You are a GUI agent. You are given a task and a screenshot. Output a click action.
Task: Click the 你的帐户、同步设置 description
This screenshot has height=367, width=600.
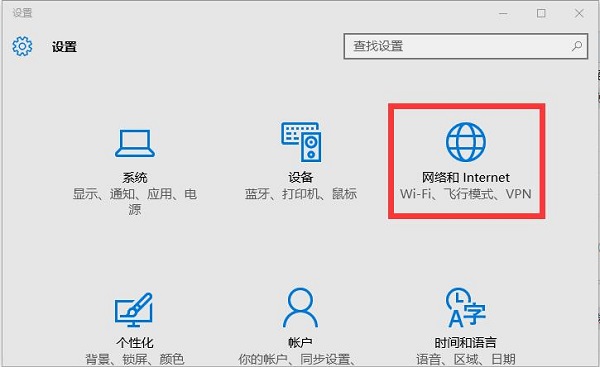coord(297,359)
